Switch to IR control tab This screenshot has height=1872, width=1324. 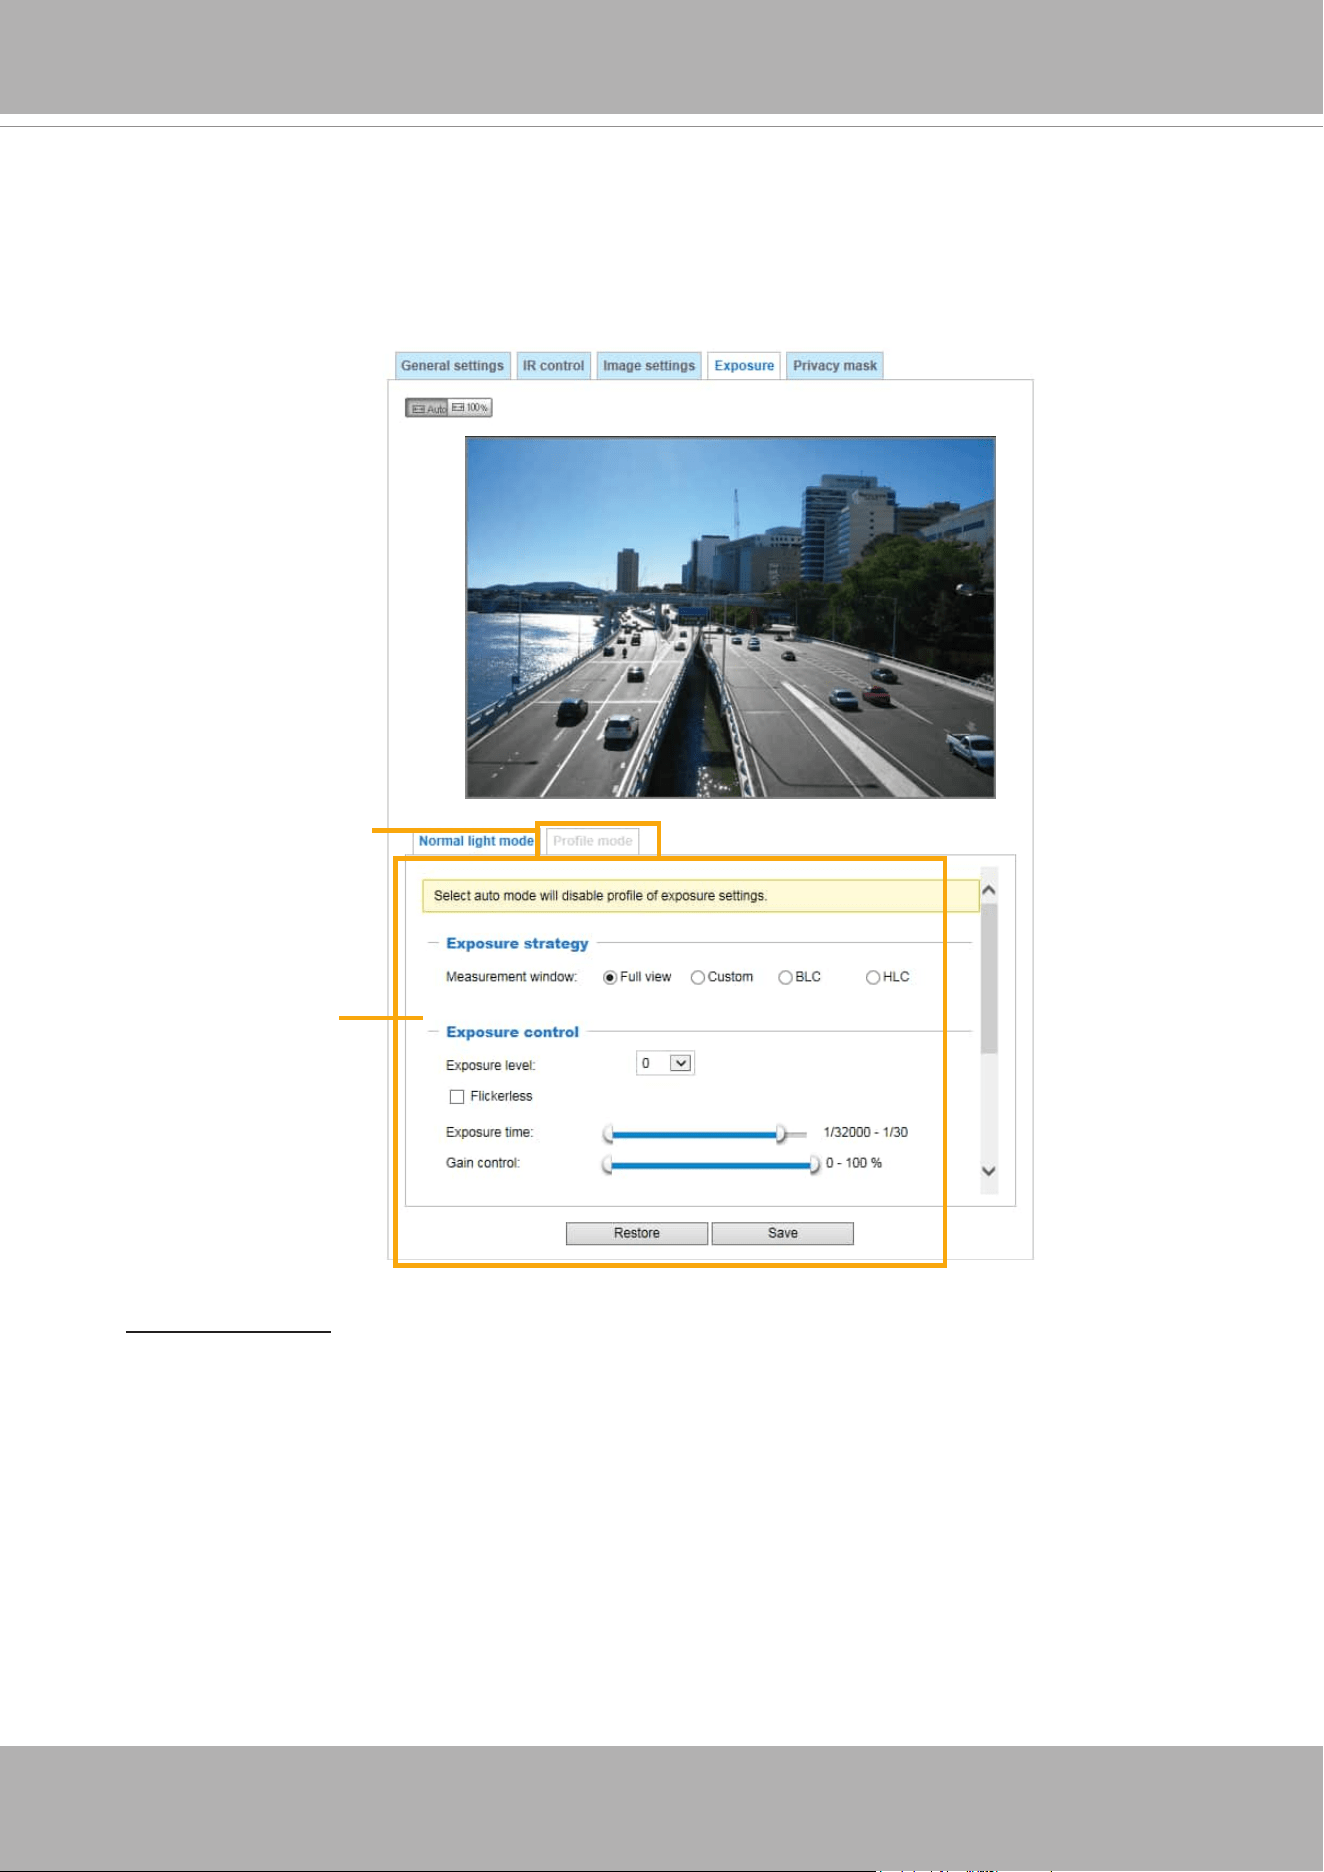coord(554,366)
